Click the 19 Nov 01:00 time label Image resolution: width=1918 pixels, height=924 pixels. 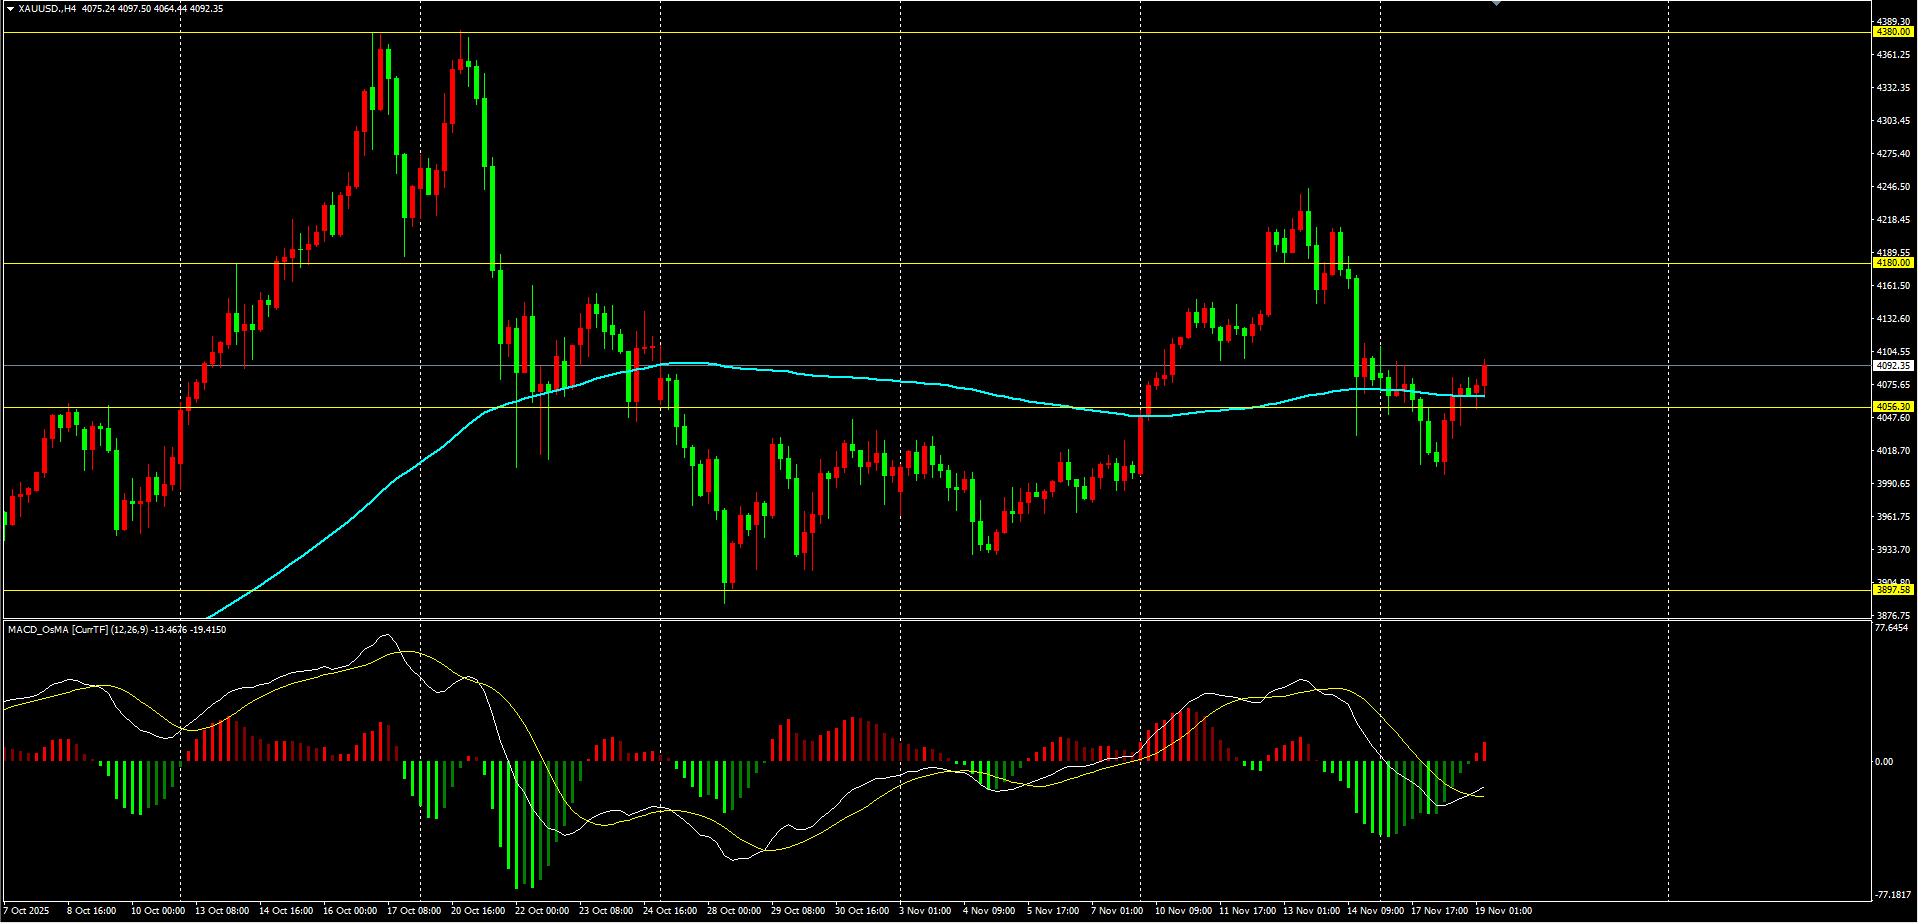pyautogui.click(x=1503, y=911)
